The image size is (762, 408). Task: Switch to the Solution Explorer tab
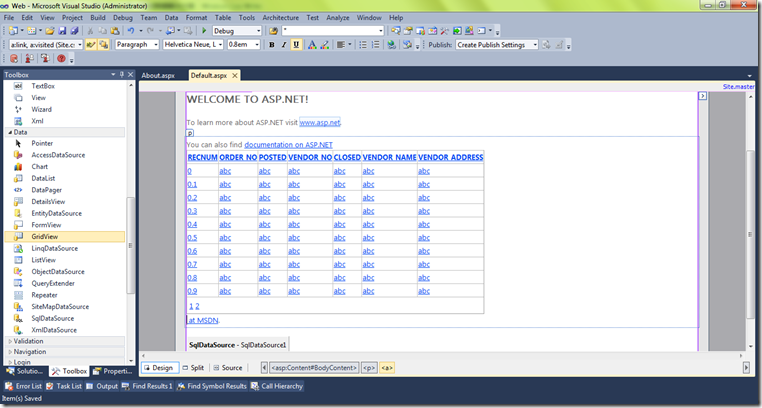point(25,371)
